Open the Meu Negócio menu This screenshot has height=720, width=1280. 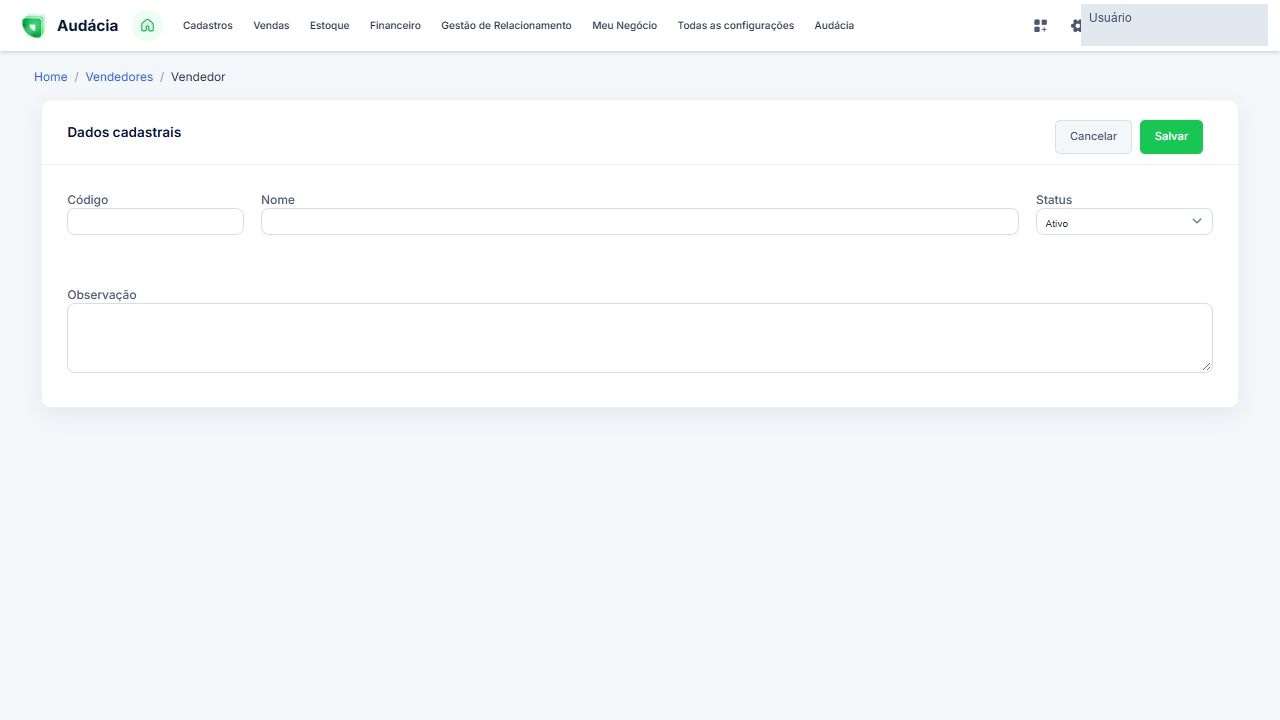click(624, 26)
